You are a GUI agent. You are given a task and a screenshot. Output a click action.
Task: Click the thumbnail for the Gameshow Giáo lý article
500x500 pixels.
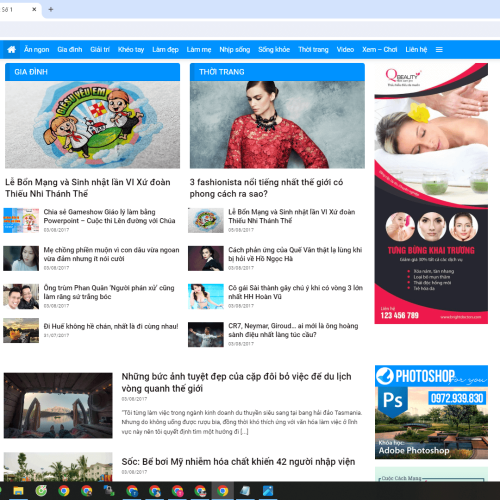pos(21,220)
